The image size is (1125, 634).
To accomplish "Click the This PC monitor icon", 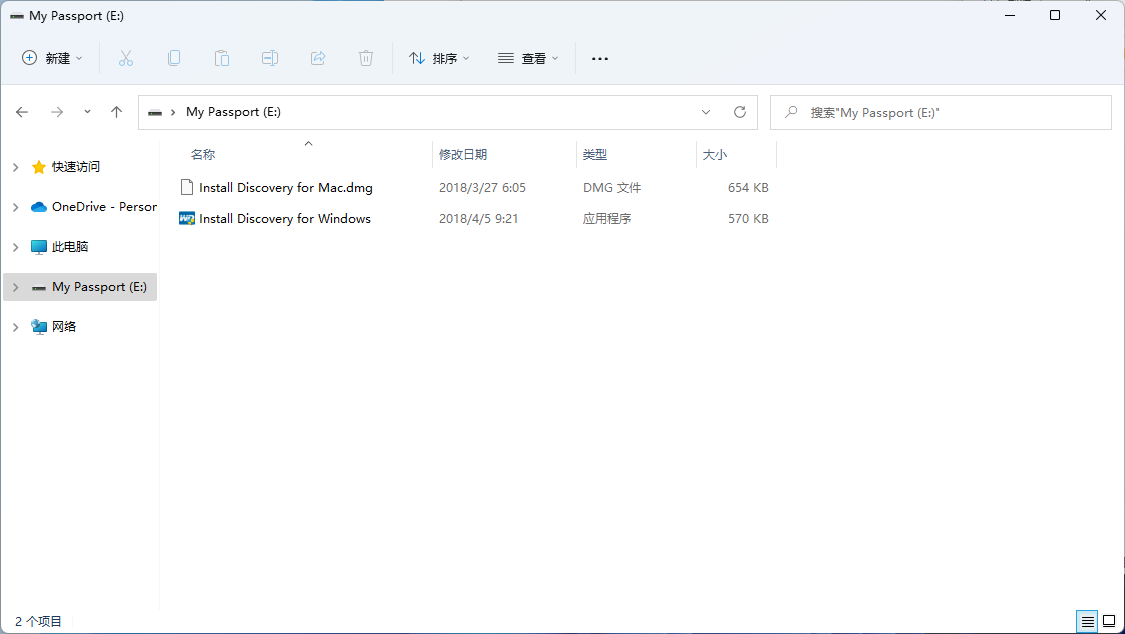I will [39, 247].
